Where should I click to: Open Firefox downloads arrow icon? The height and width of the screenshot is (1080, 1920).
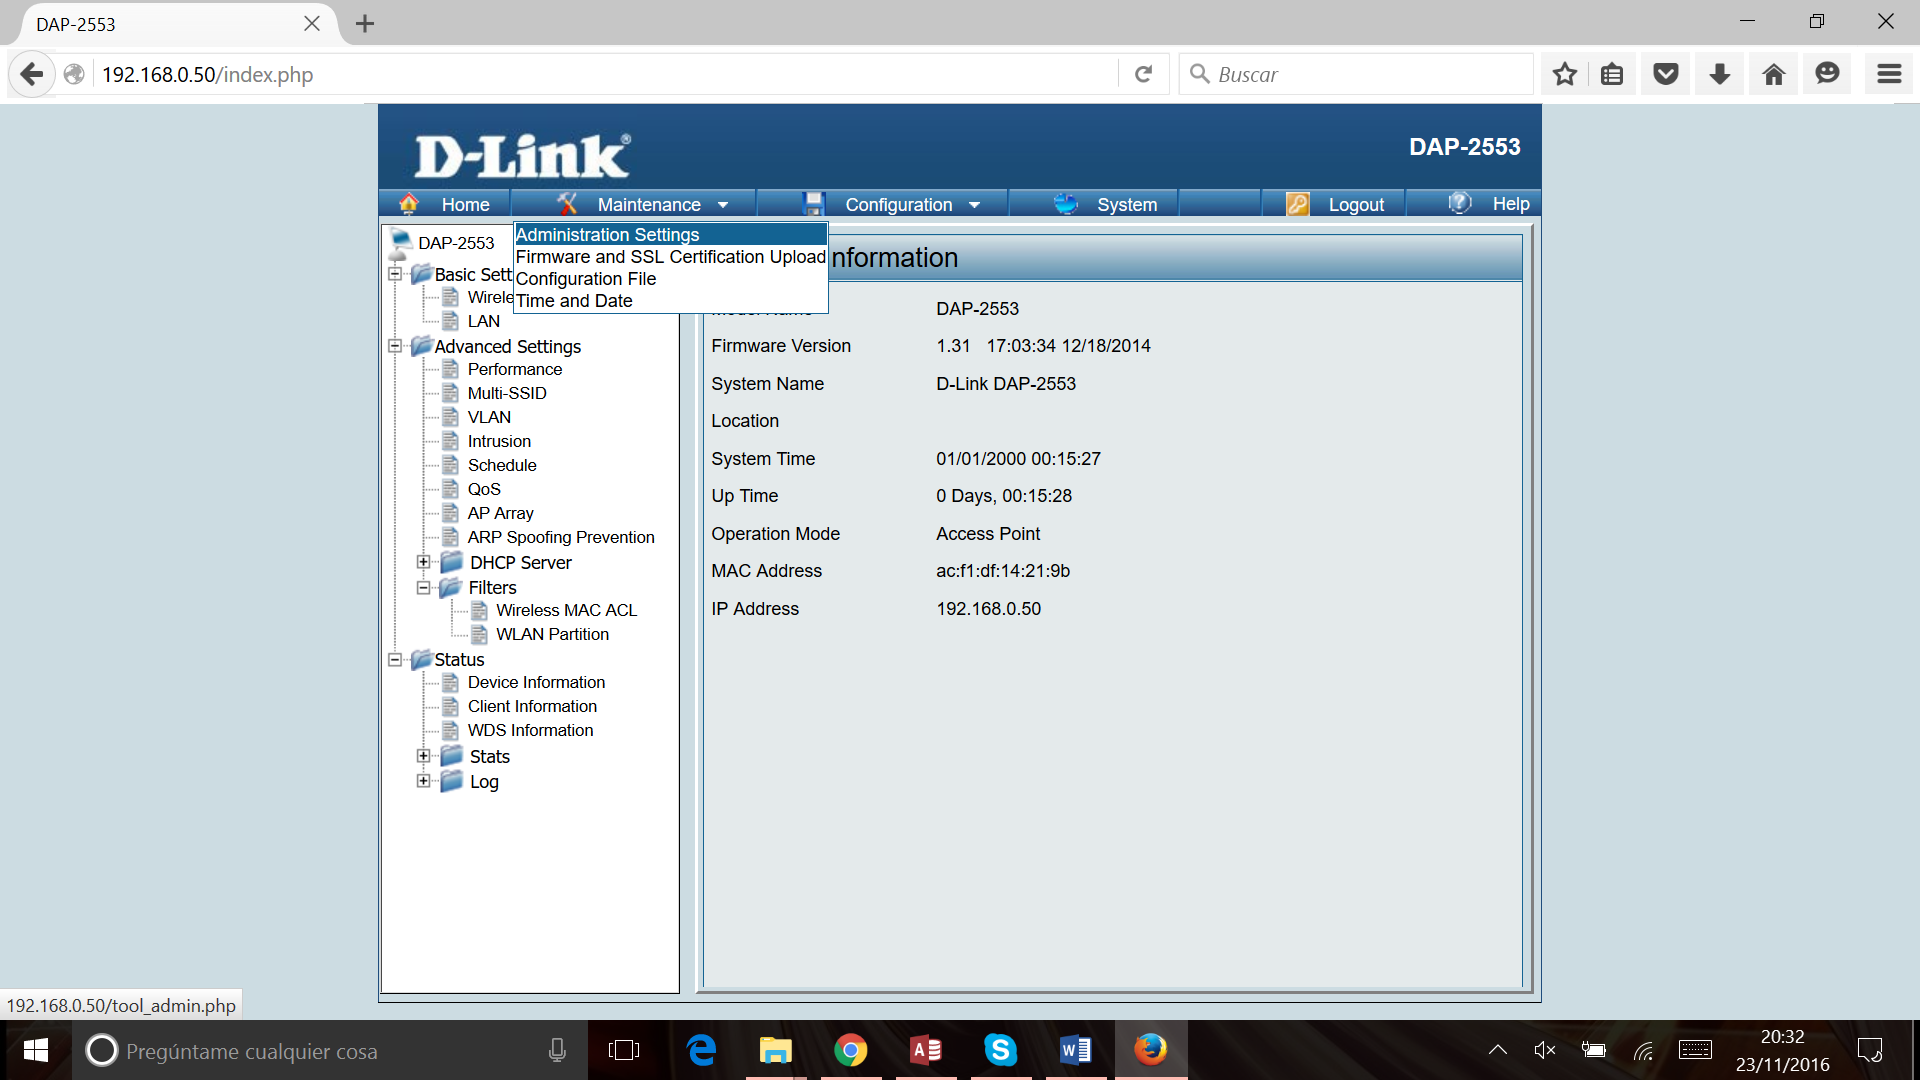click(x=1720, y=74)
